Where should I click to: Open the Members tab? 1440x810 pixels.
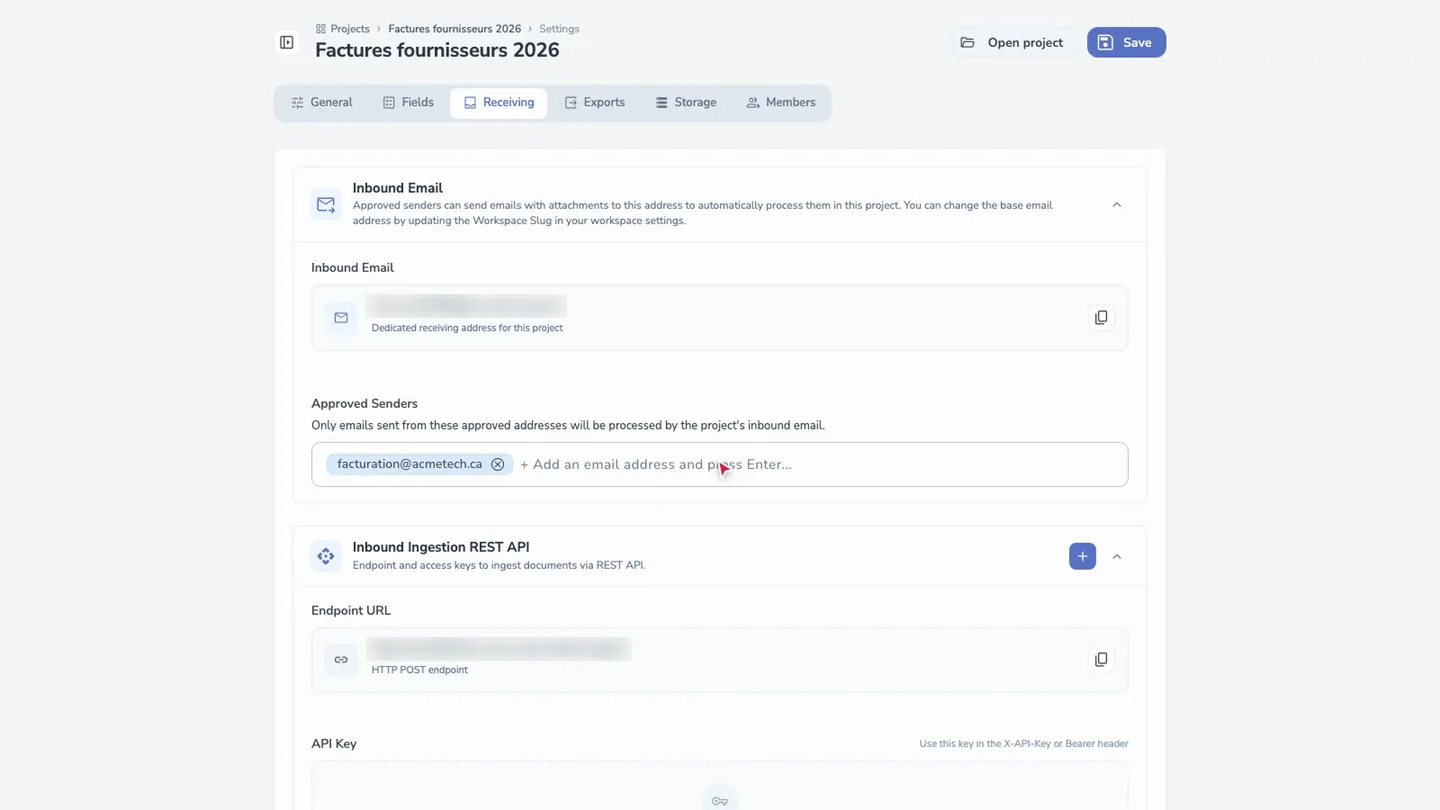click(x=781, y=103)
